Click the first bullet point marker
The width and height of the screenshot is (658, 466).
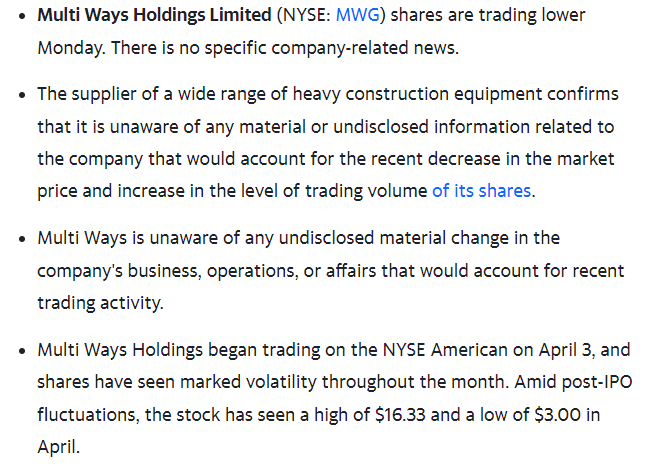pos(22,16)
